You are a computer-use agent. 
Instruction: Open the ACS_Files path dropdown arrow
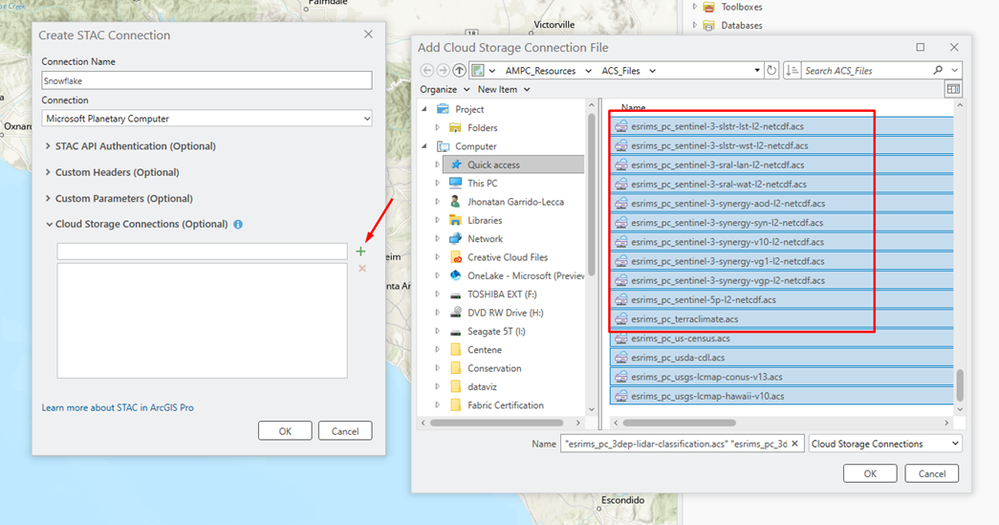point(652,71)
